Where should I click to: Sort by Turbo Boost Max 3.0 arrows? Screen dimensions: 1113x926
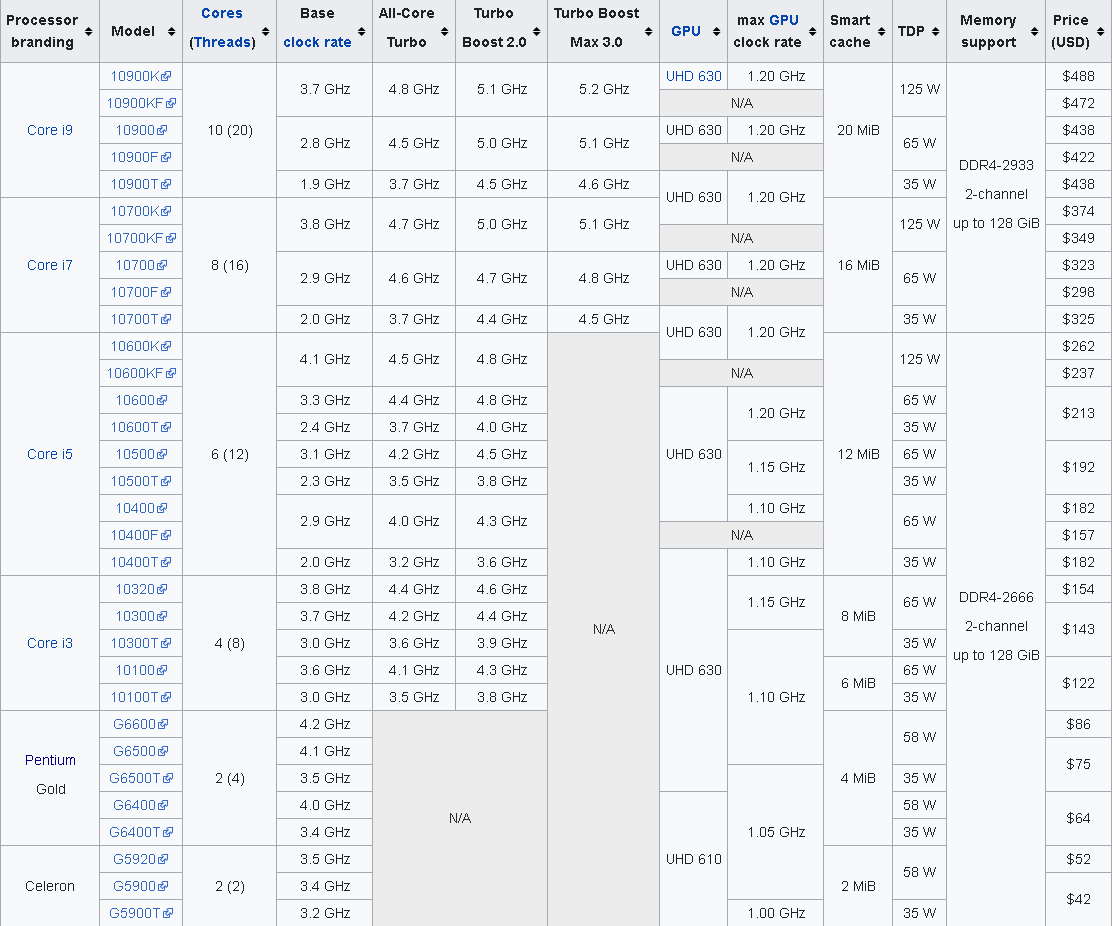pos(648,31)
